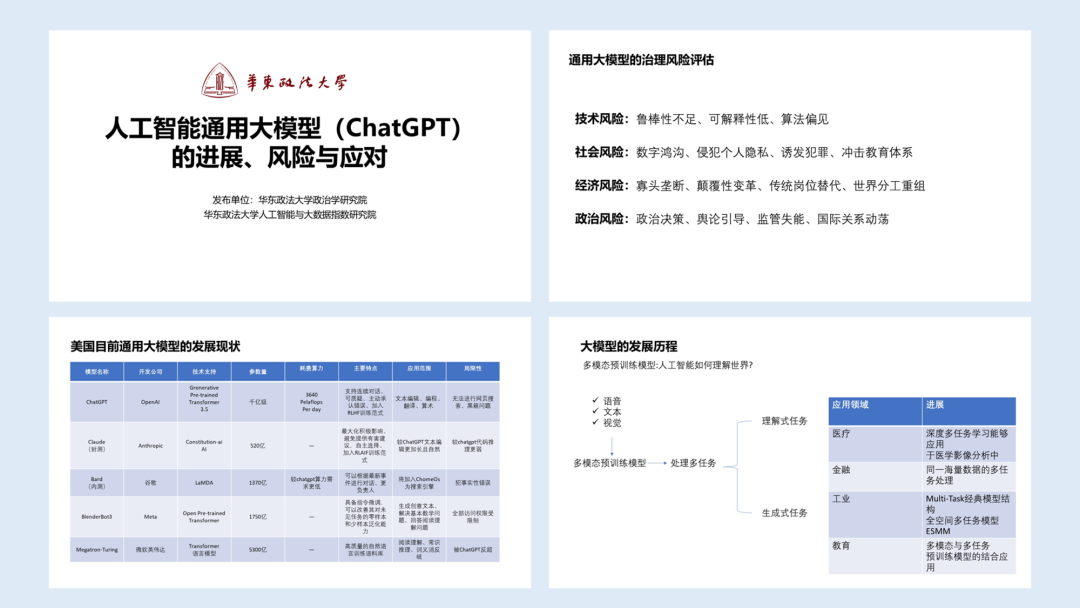Click the '1750亿' parameter cell

[258, 516]
